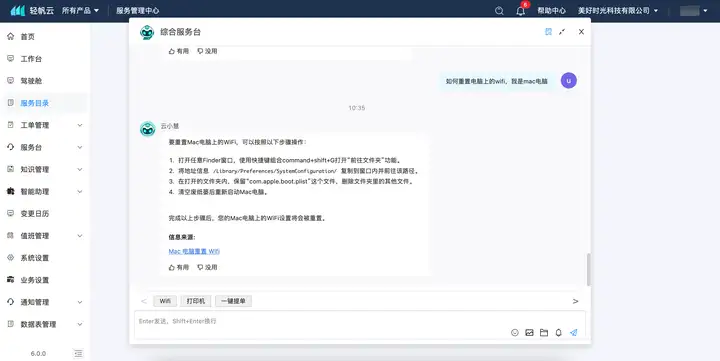Click the 打印机 quick reply button

(x=196, y=301)
